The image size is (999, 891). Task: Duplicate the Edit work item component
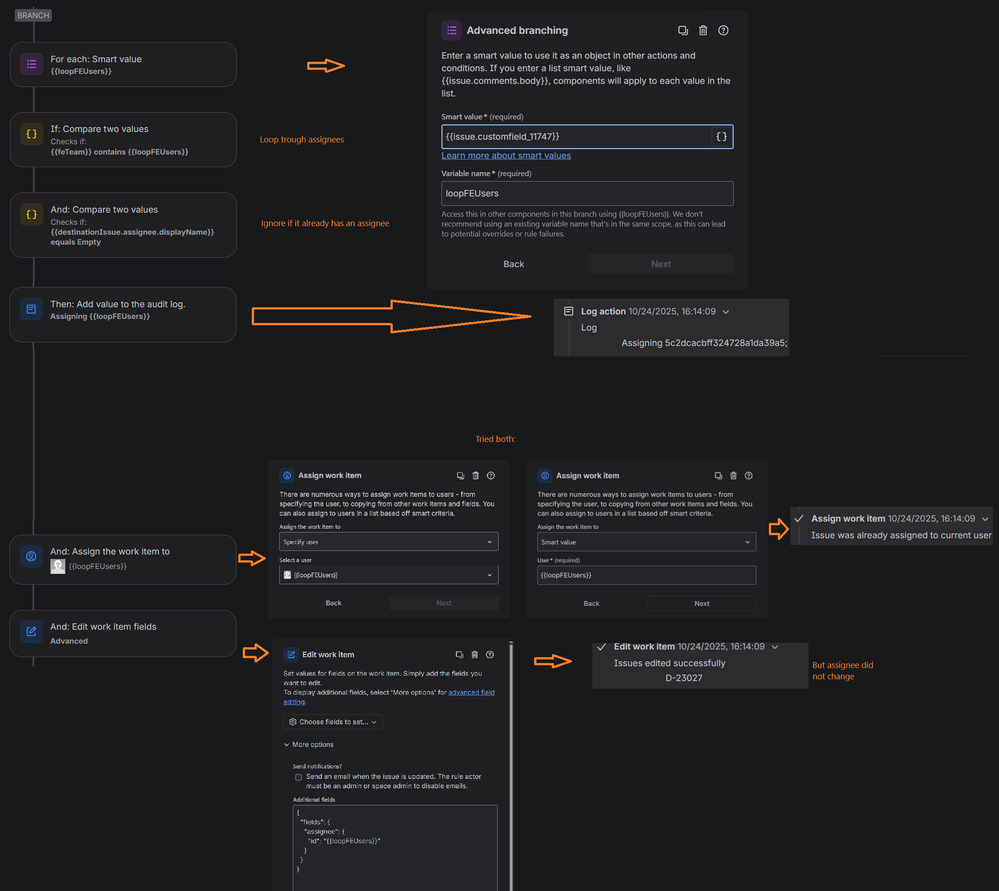pyautogui.click(x=459, y=655)
